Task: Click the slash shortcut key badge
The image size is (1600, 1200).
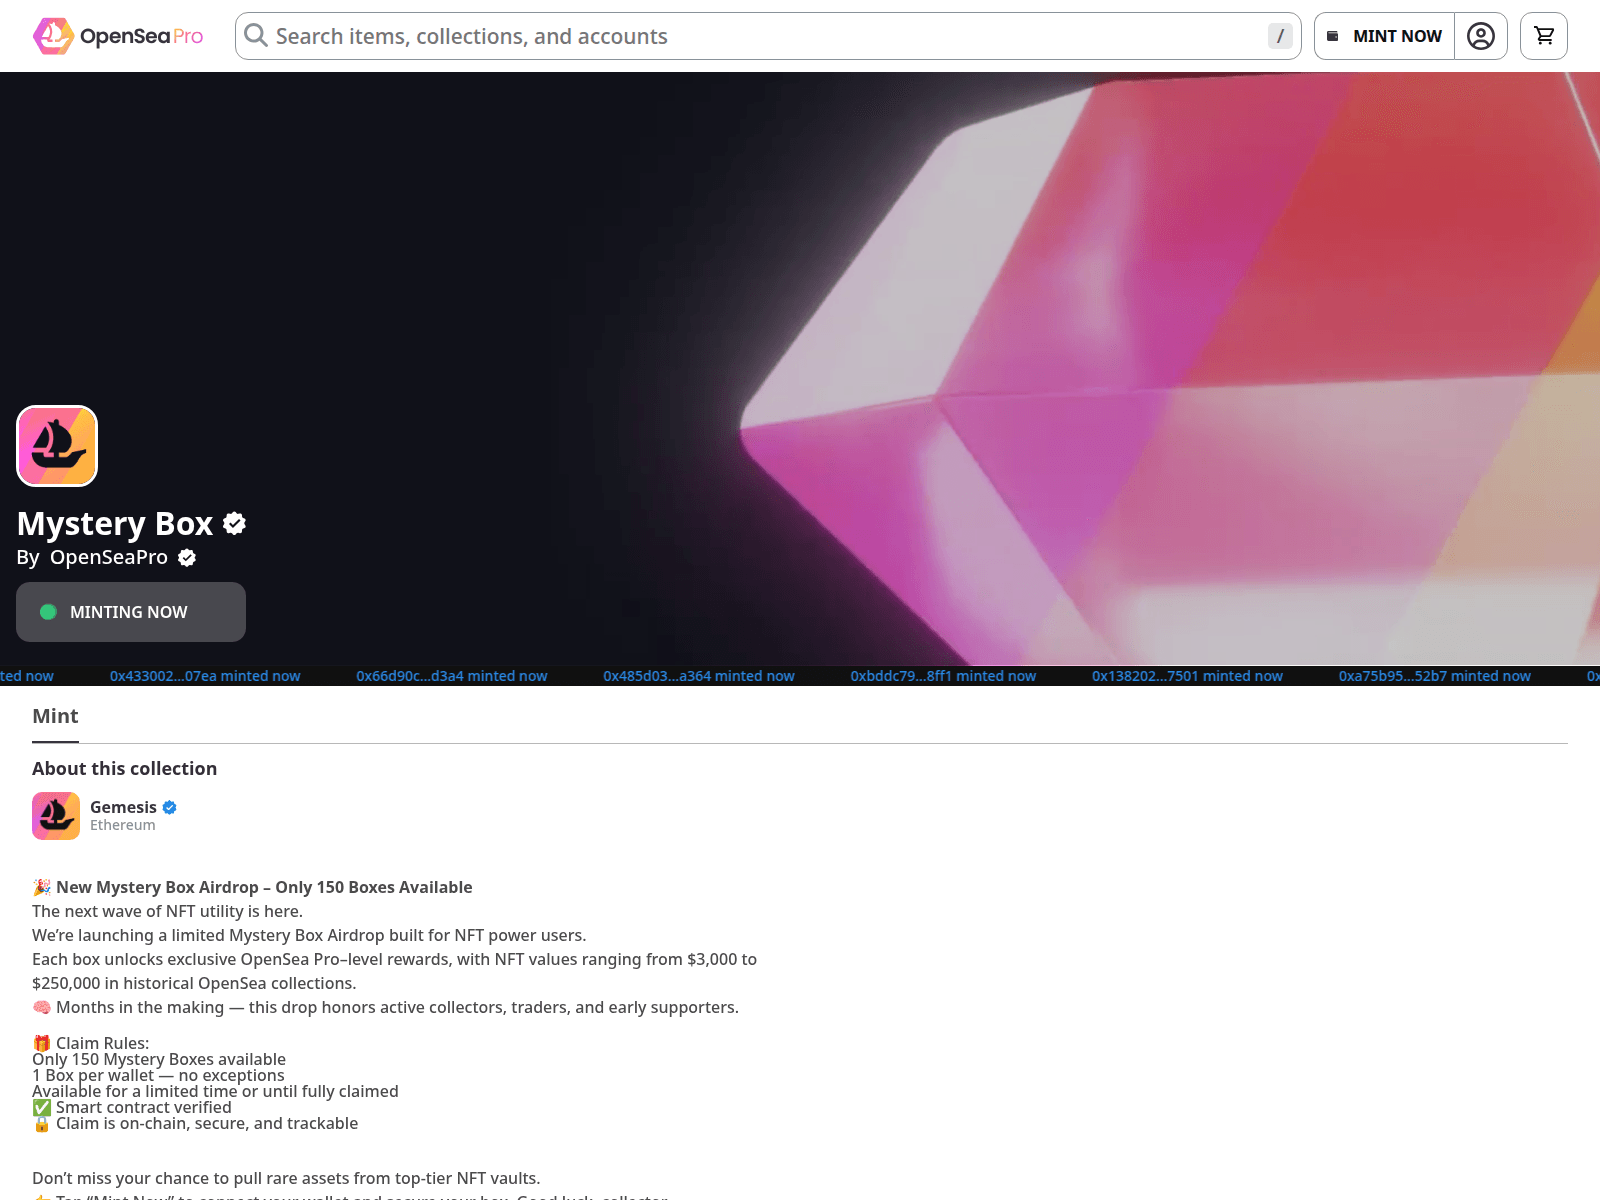Action: [x=1280, y=36]
